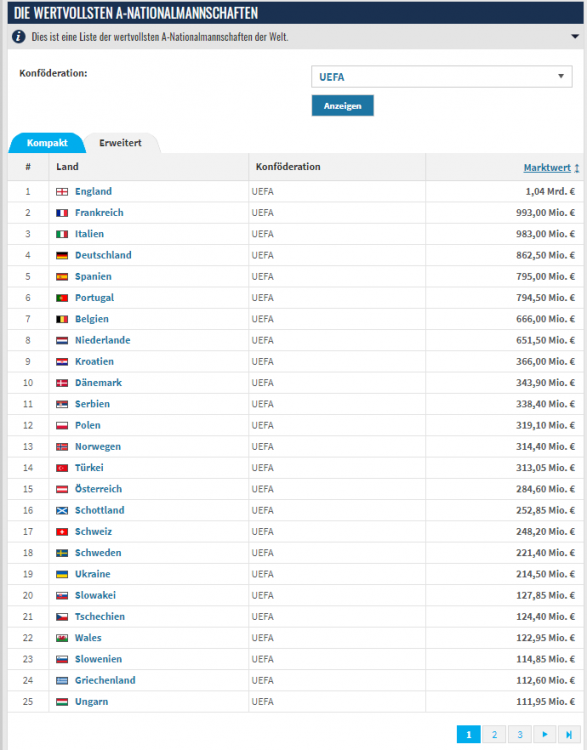The height and width of the screenshot is (750, 587).
Task: Click the Wales flag icon
Action: click(x=62, y=638)
